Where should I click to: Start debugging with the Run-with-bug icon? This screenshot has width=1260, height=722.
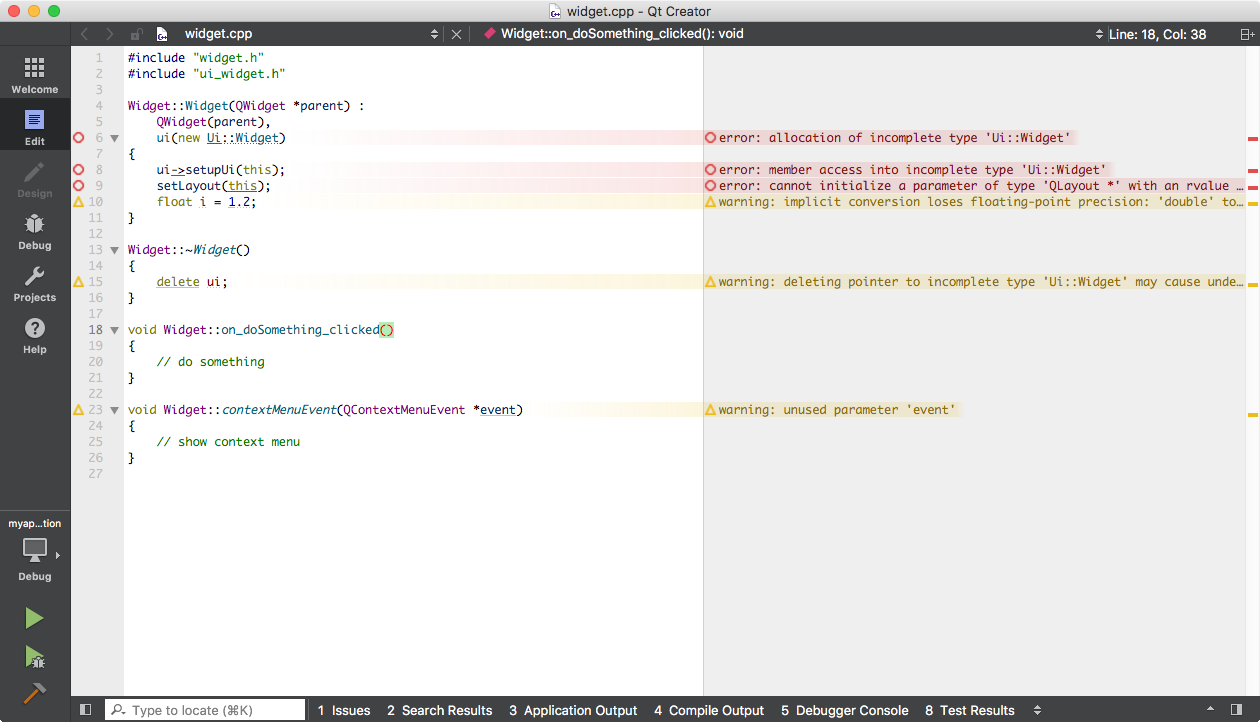coord(35,657)
